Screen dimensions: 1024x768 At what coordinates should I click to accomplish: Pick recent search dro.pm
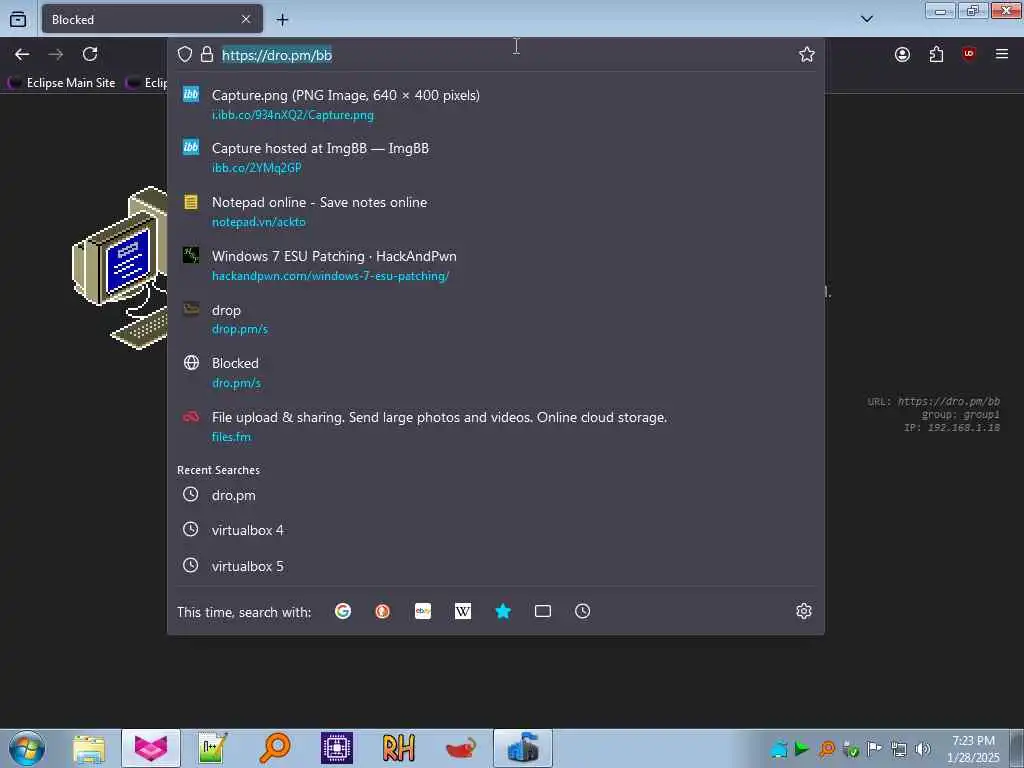496,495
